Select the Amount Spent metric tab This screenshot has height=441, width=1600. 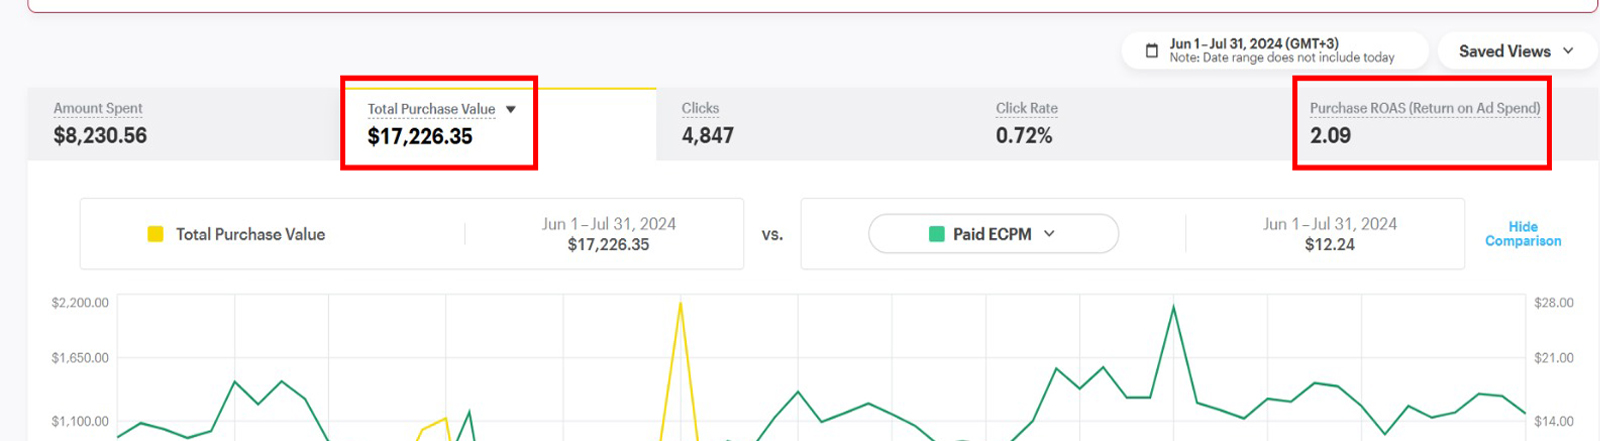point(100,123)
